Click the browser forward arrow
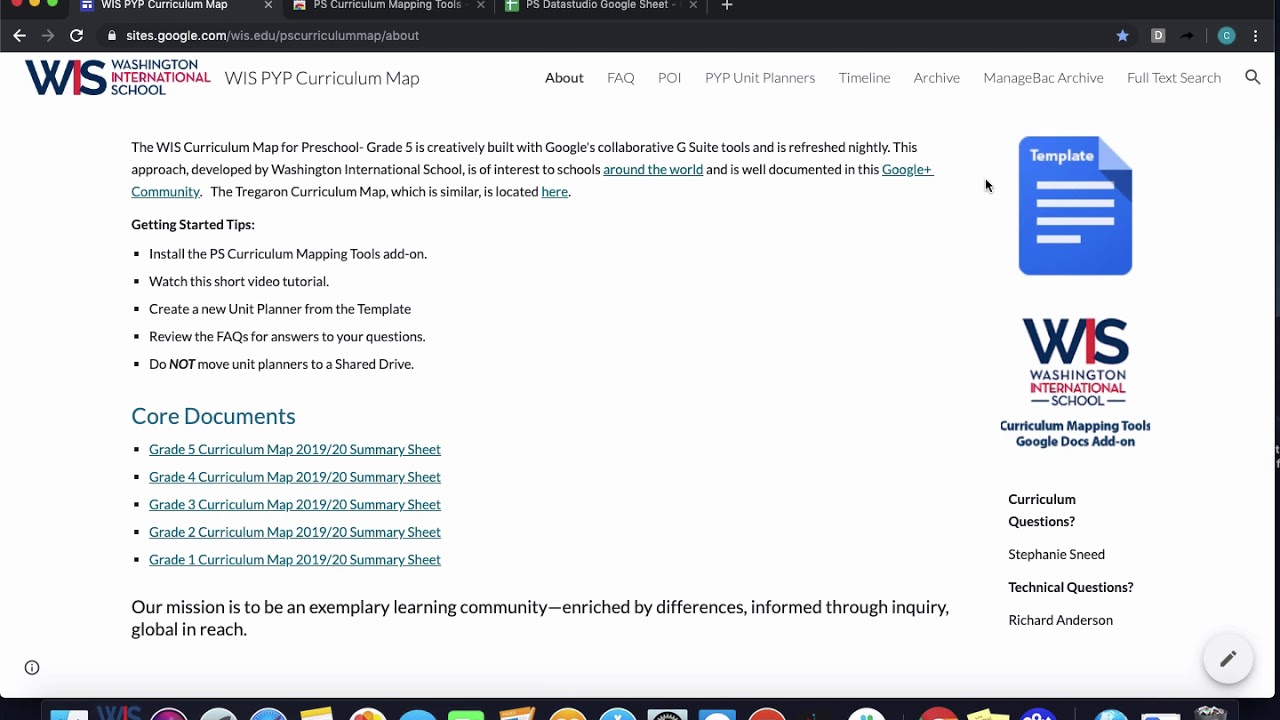1280x720 pixels. pos(48,35)
